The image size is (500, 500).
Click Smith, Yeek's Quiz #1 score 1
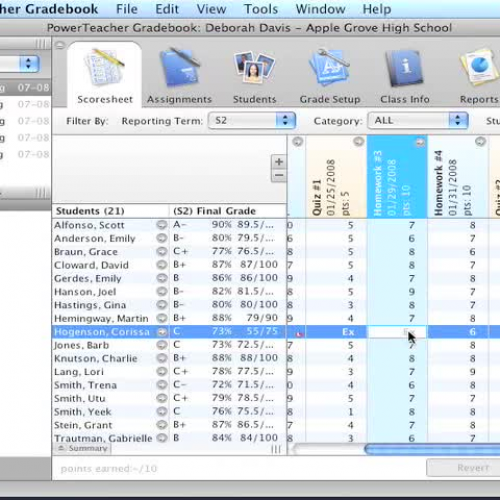[x=350, y=412]
